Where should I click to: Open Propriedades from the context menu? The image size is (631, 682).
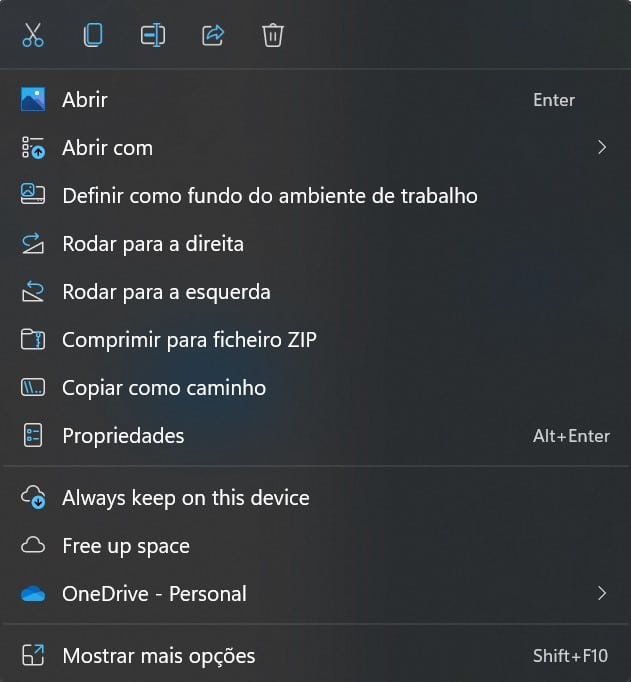(123, 436)
